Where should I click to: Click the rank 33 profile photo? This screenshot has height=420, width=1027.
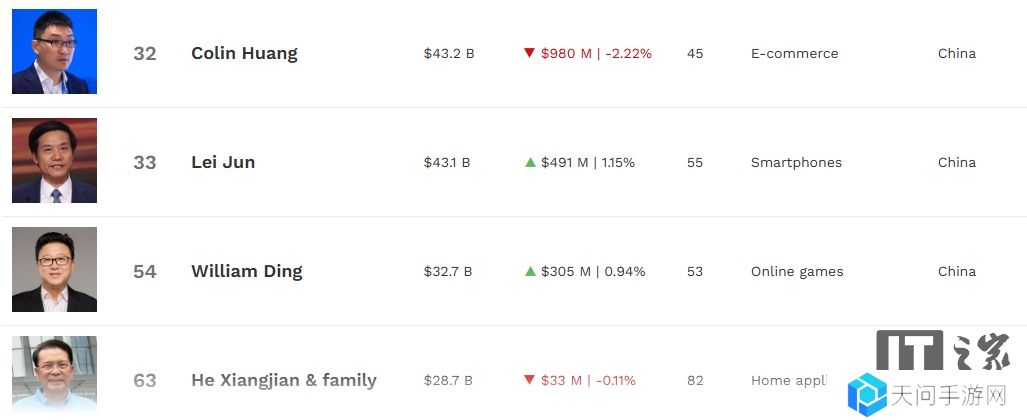(54, 161)
